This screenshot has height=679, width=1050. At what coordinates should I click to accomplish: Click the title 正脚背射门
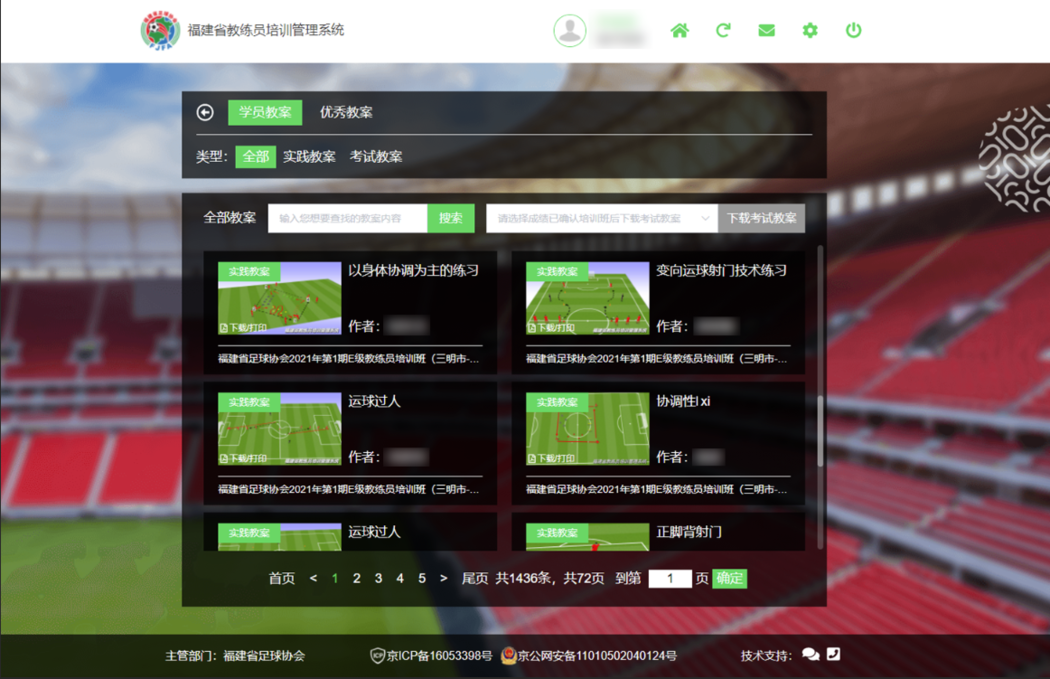click(x=689, y=532)
